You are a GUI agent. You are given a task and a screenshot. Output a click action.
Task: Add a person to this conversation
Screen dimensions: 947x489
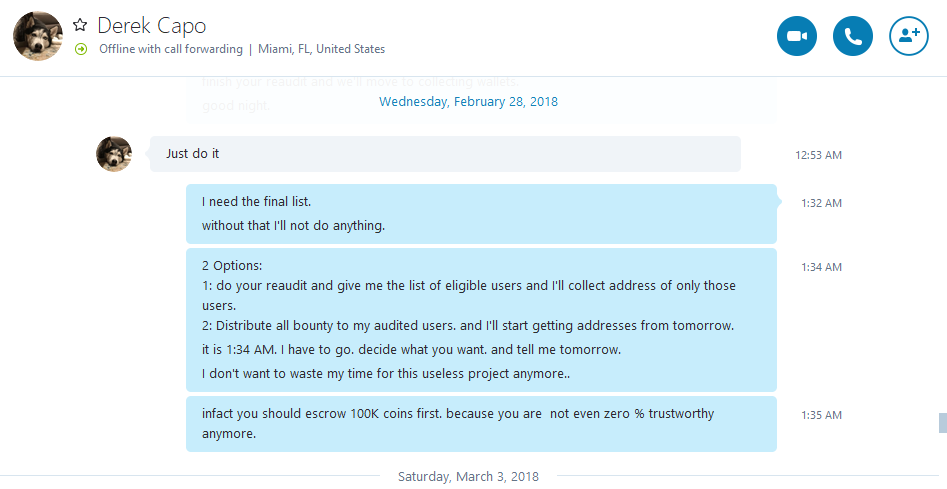coord(909,36)
